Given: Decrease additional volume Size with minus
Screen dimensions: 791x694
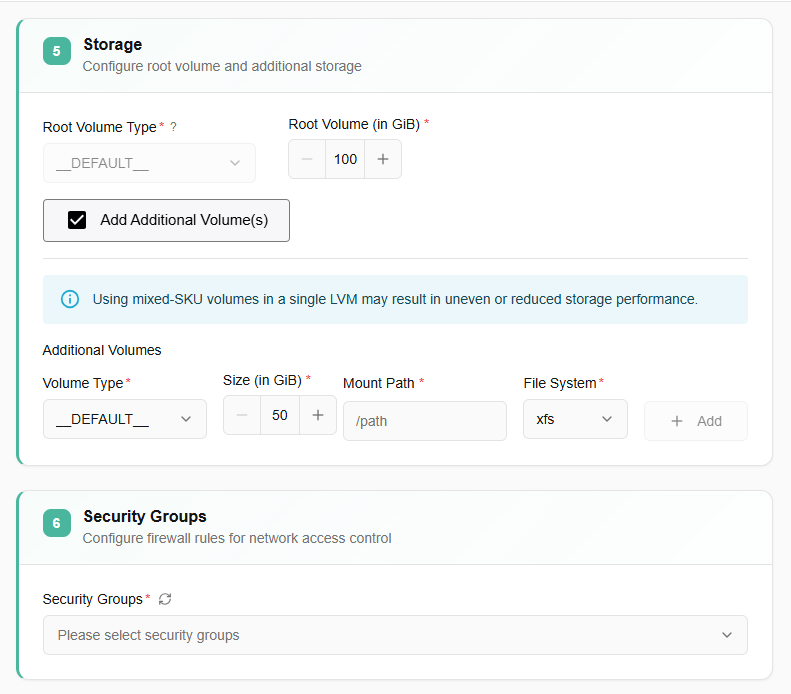Looking at the screenshot, I should click(242, 415).
